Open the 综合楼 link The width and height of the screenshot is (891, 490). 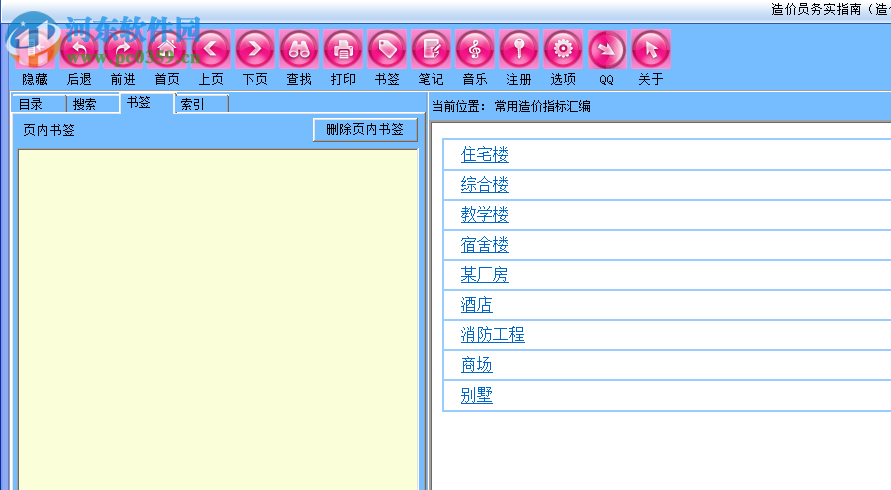(485, 185)
